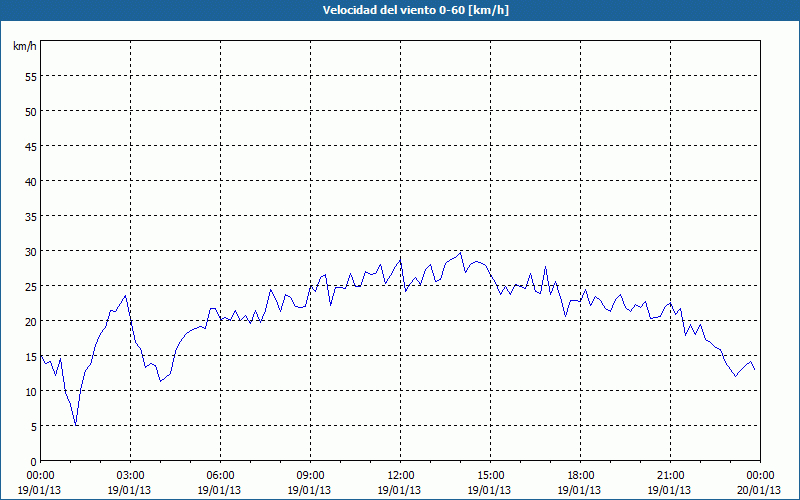Click the y-axis value 5
The width and height of the screenshot is (800, 500).
(34, 427)
